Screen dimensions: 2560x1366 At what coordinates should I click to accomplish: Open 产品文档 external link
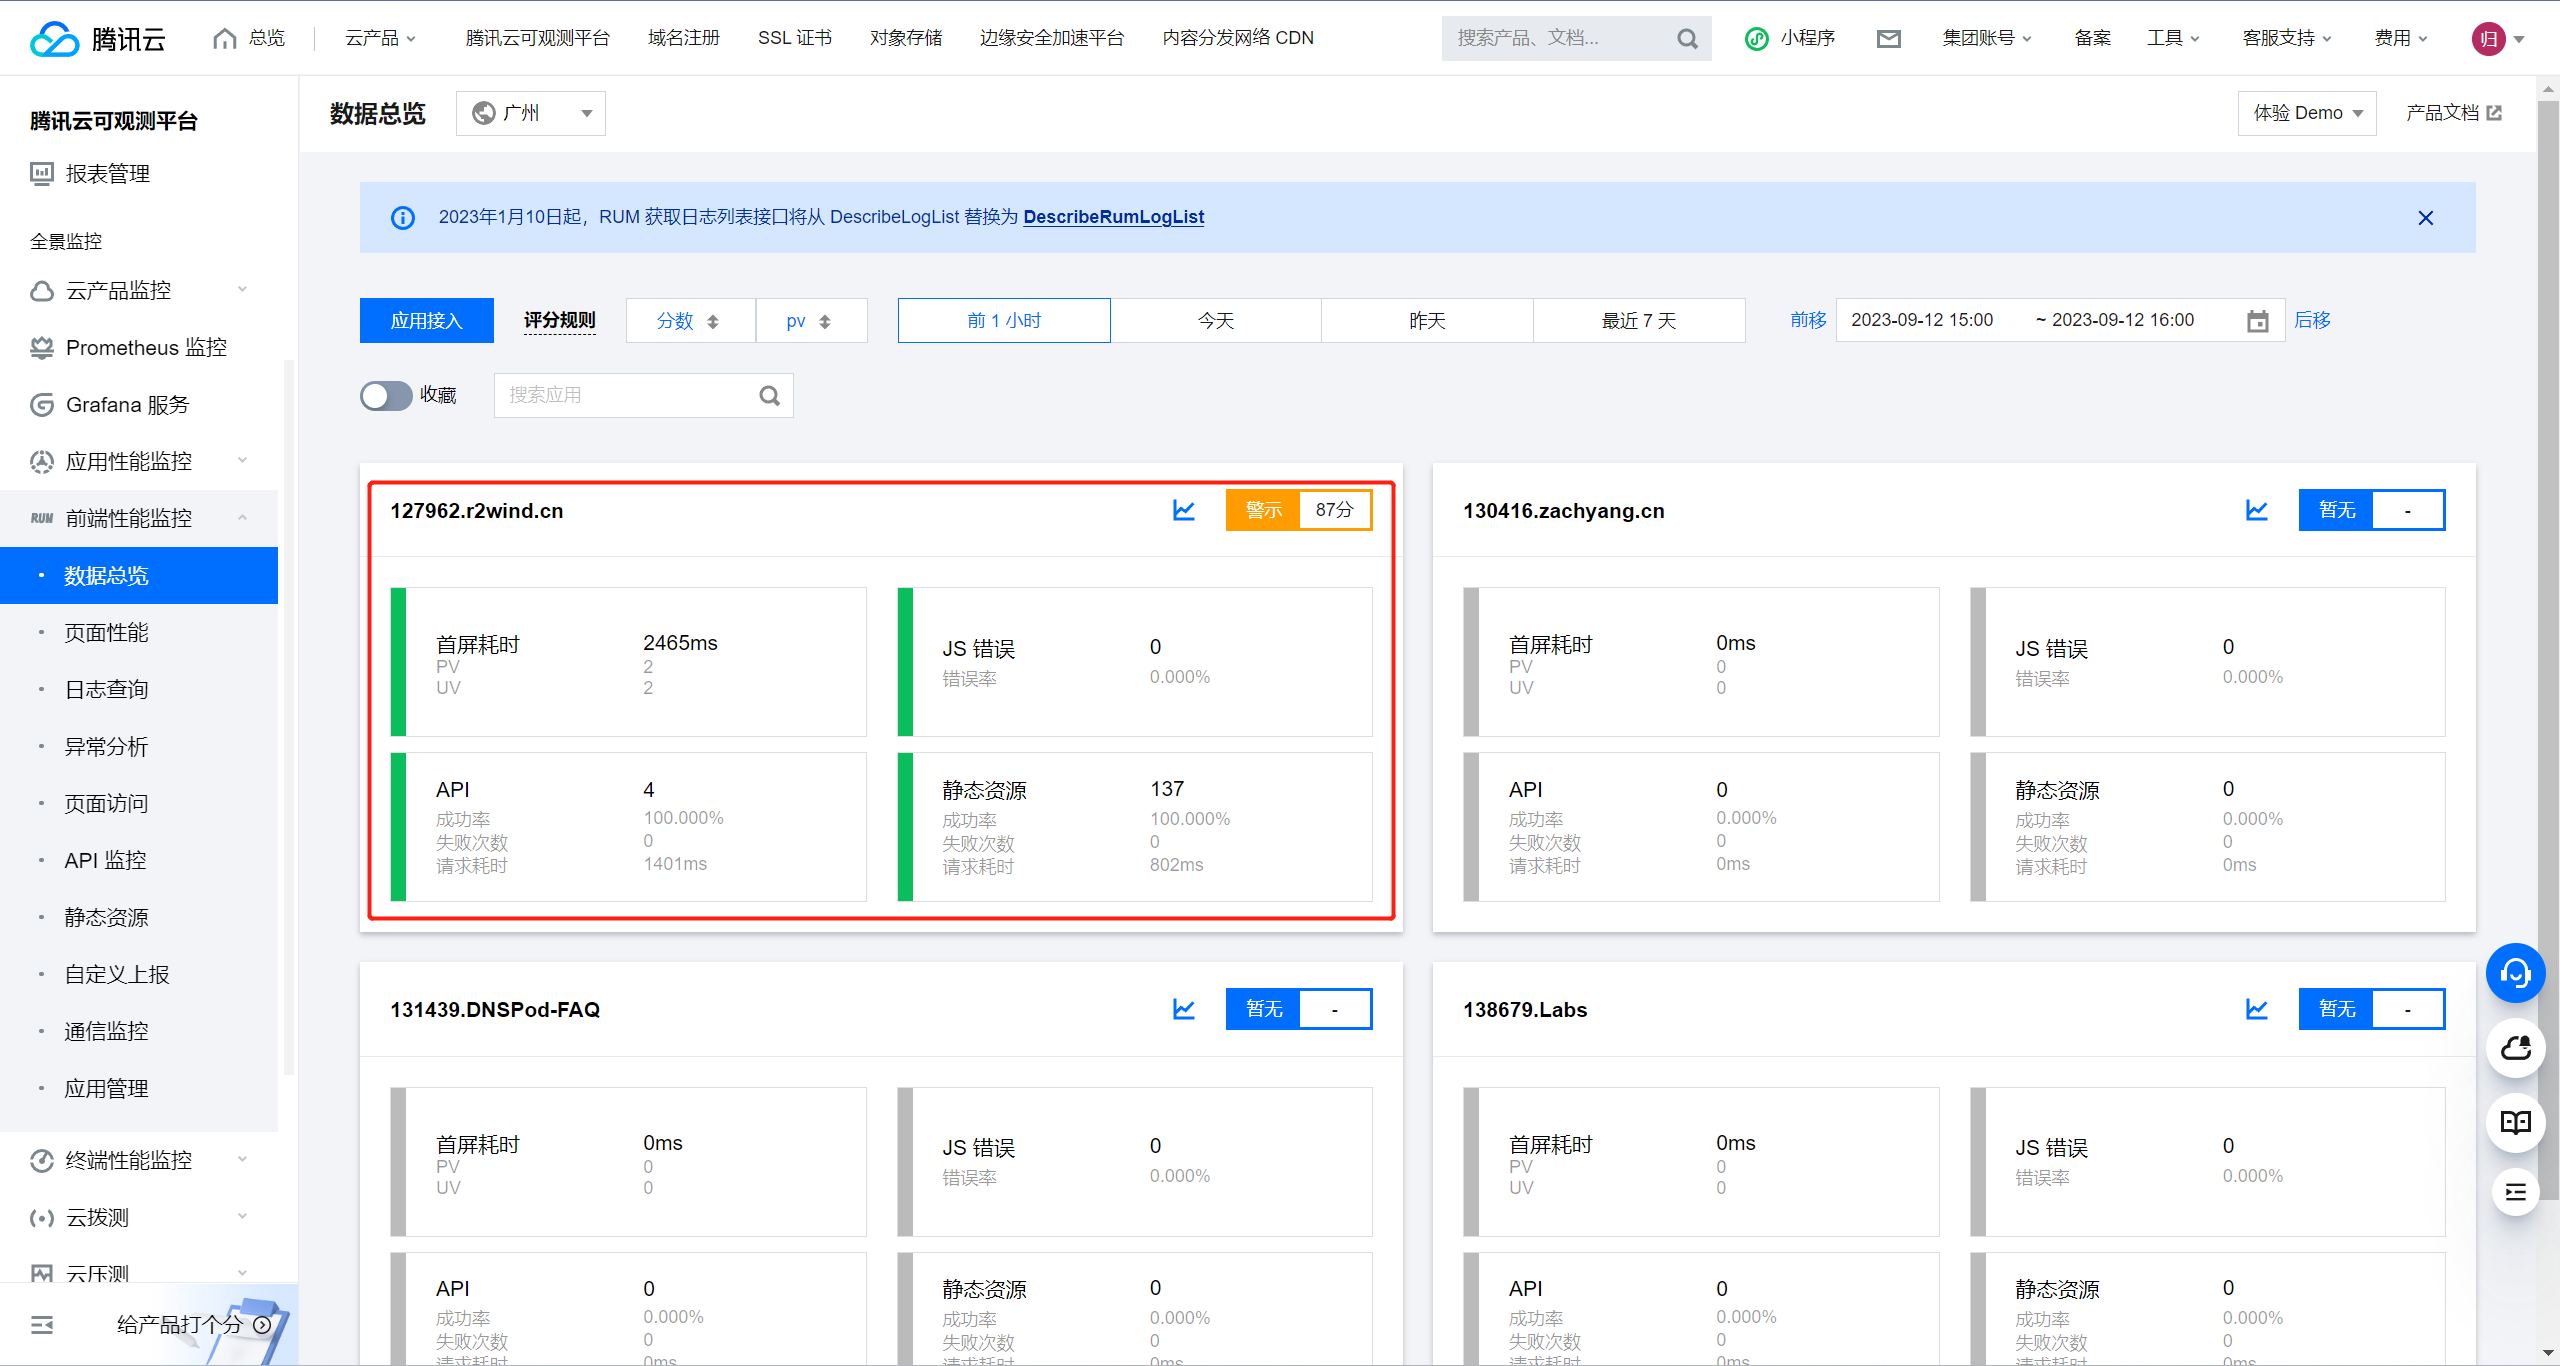tap(2453, 113)
